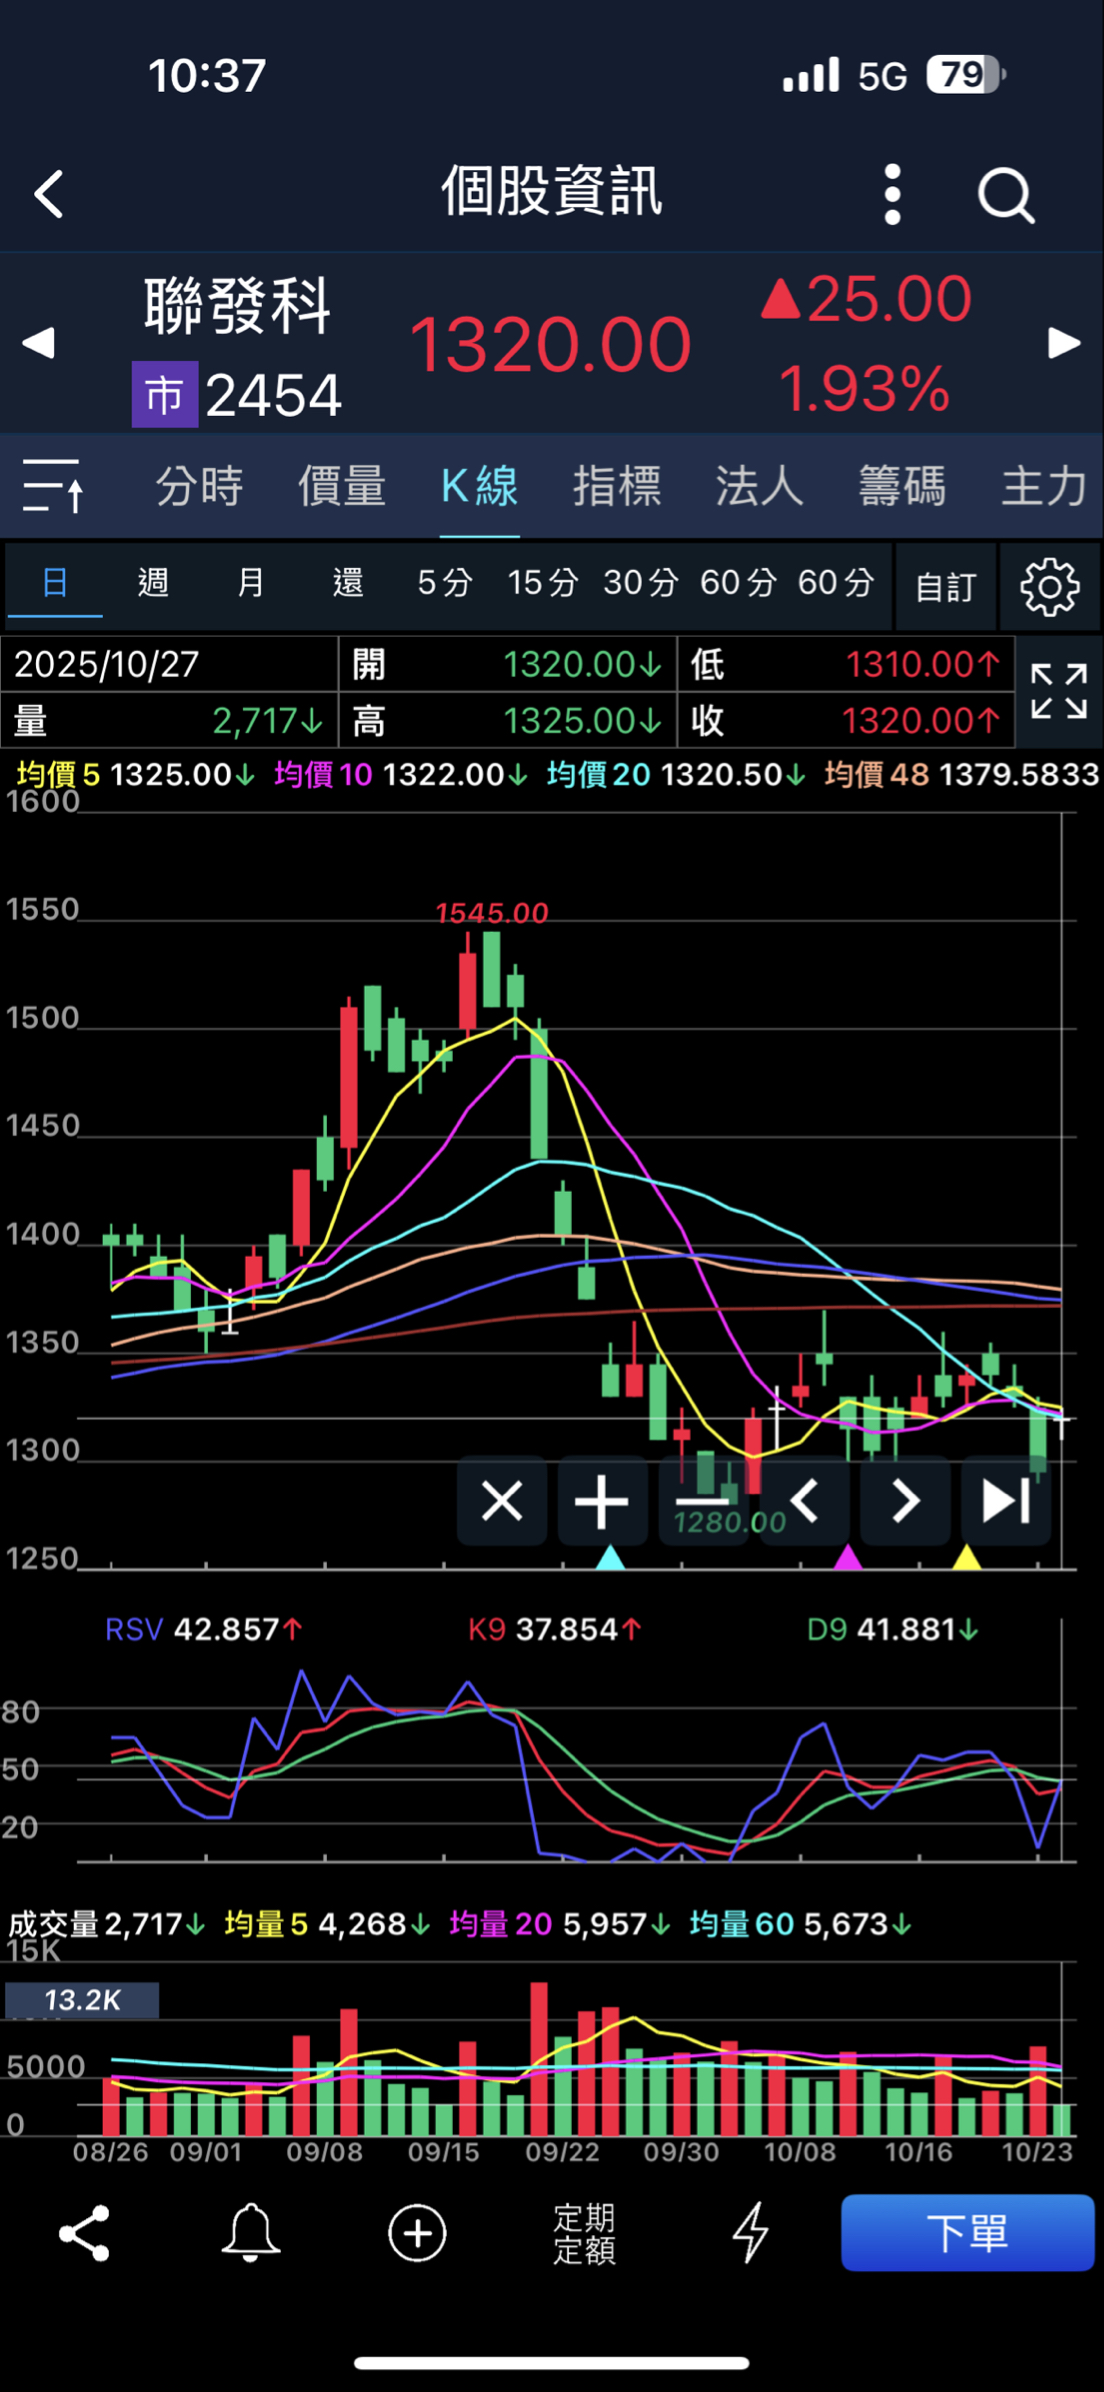The height and width of the screenshot is (2392, 1104).
Task: Open the tab sort list icon
Action: click(x=53, y=486)
